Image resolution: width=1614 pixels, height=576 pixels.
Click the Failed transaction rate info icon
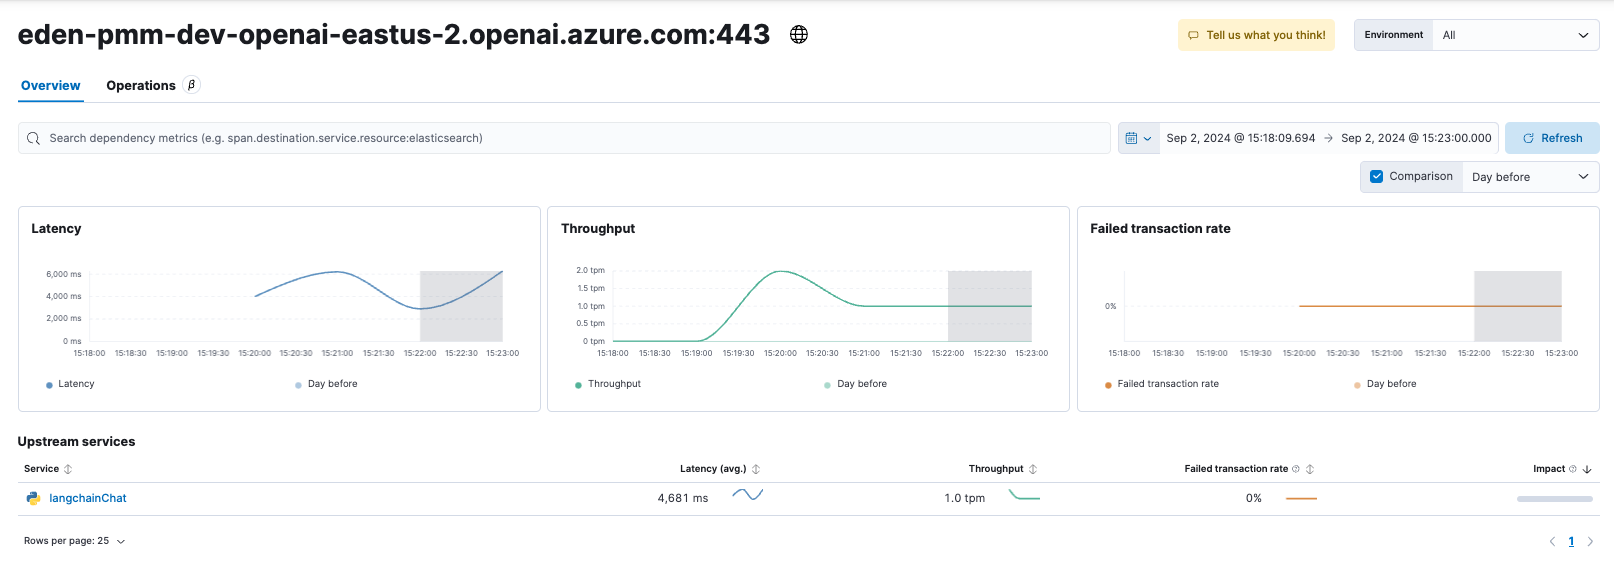tap(1296, 469)
